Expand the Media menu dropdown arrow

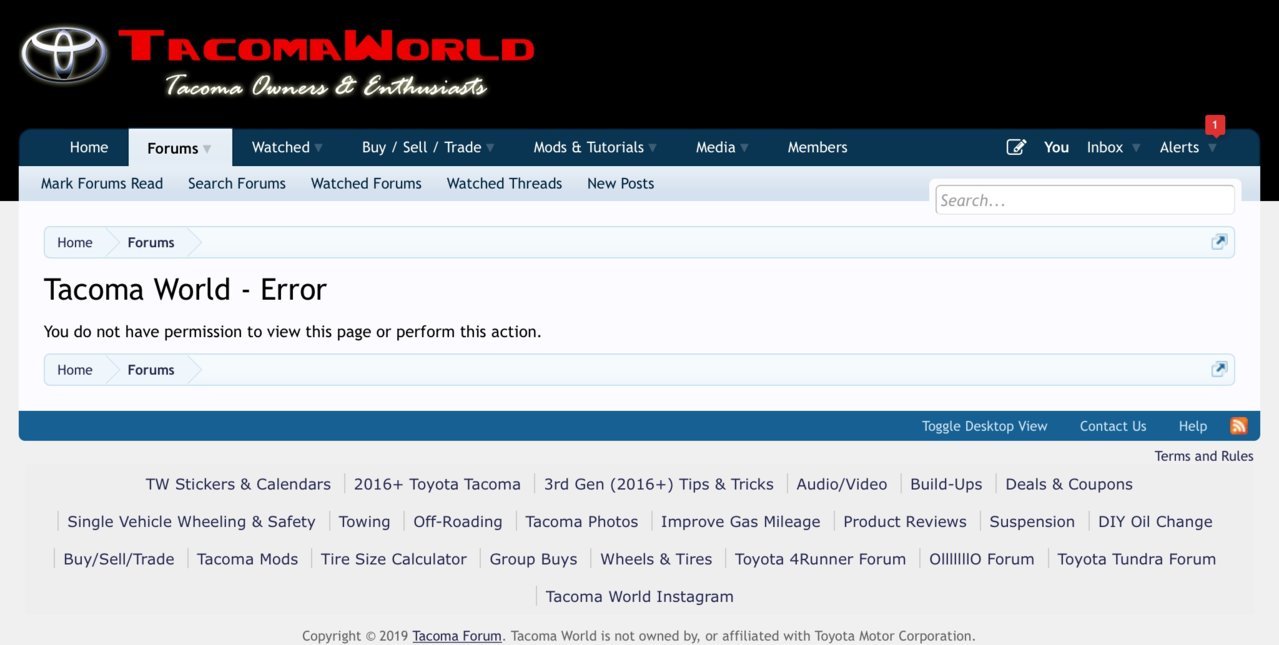tap(744, 148)
